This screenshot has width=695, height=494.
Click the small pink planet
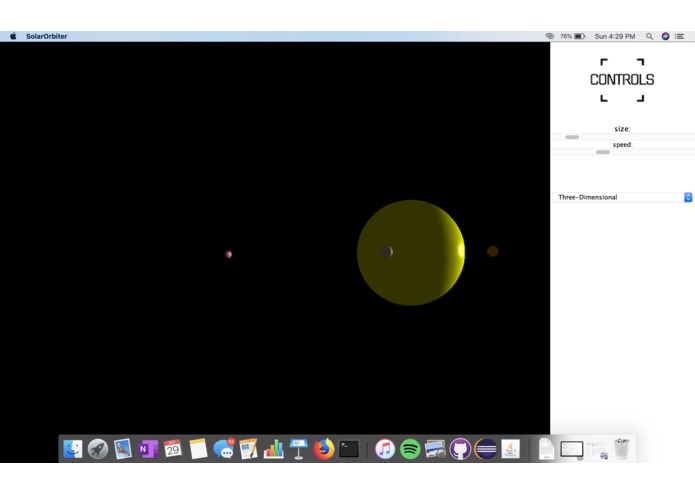(x=229, y=254)
